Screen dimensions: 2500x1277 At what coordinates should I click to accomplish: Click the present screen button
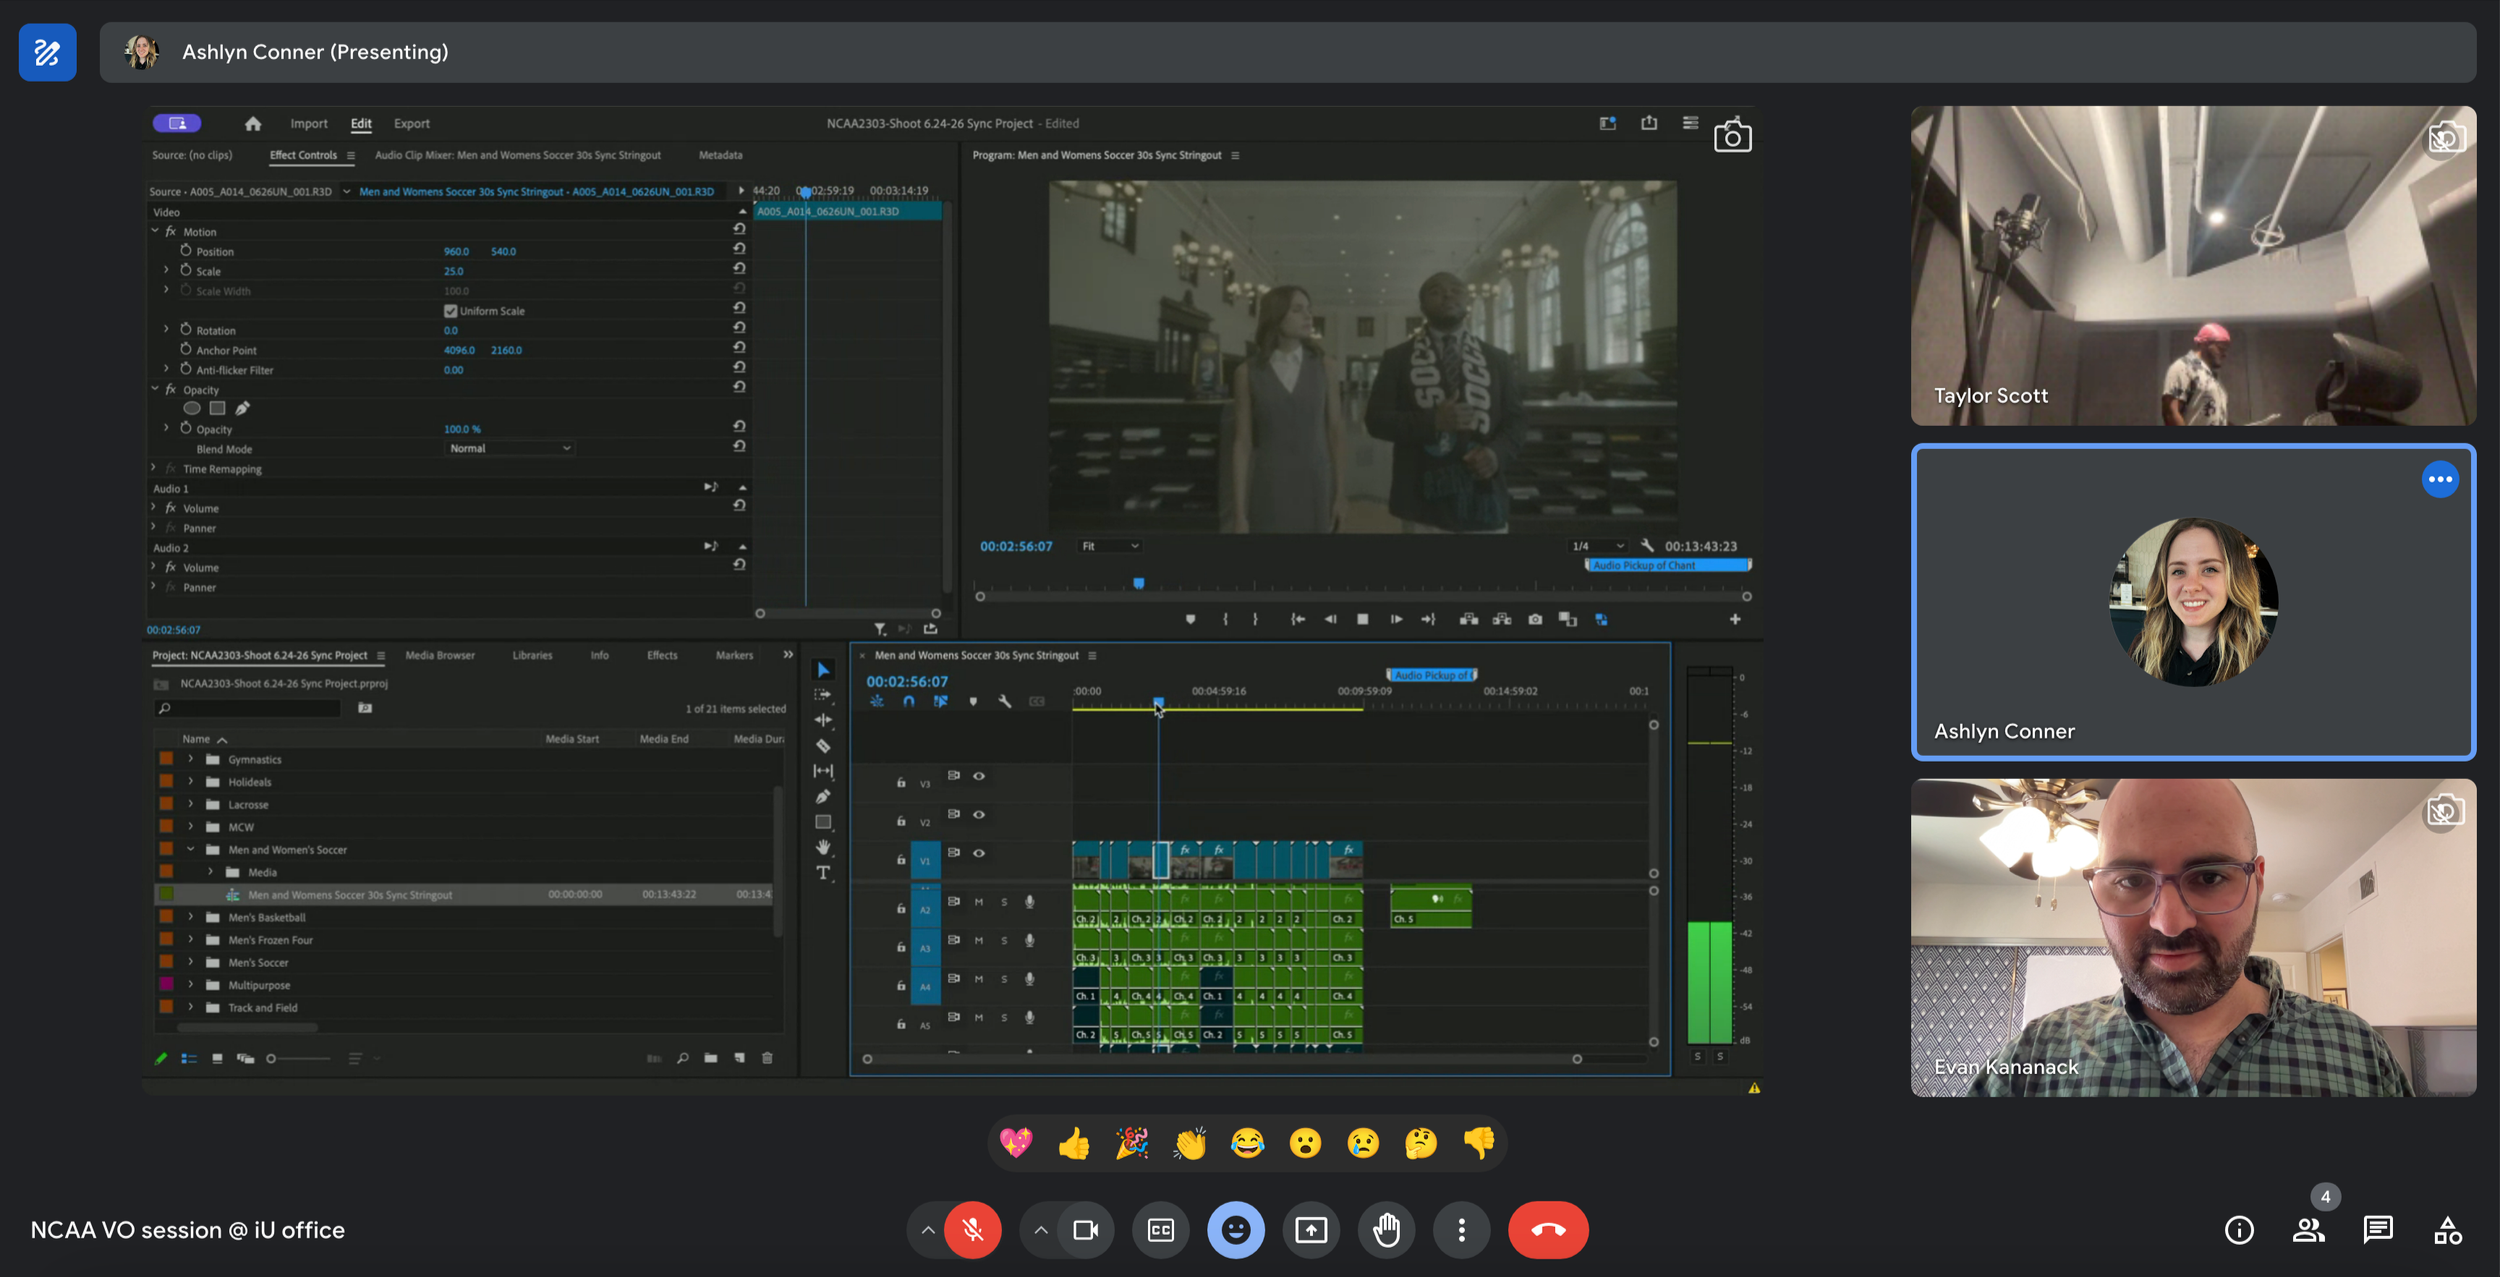(1310, 1230)
